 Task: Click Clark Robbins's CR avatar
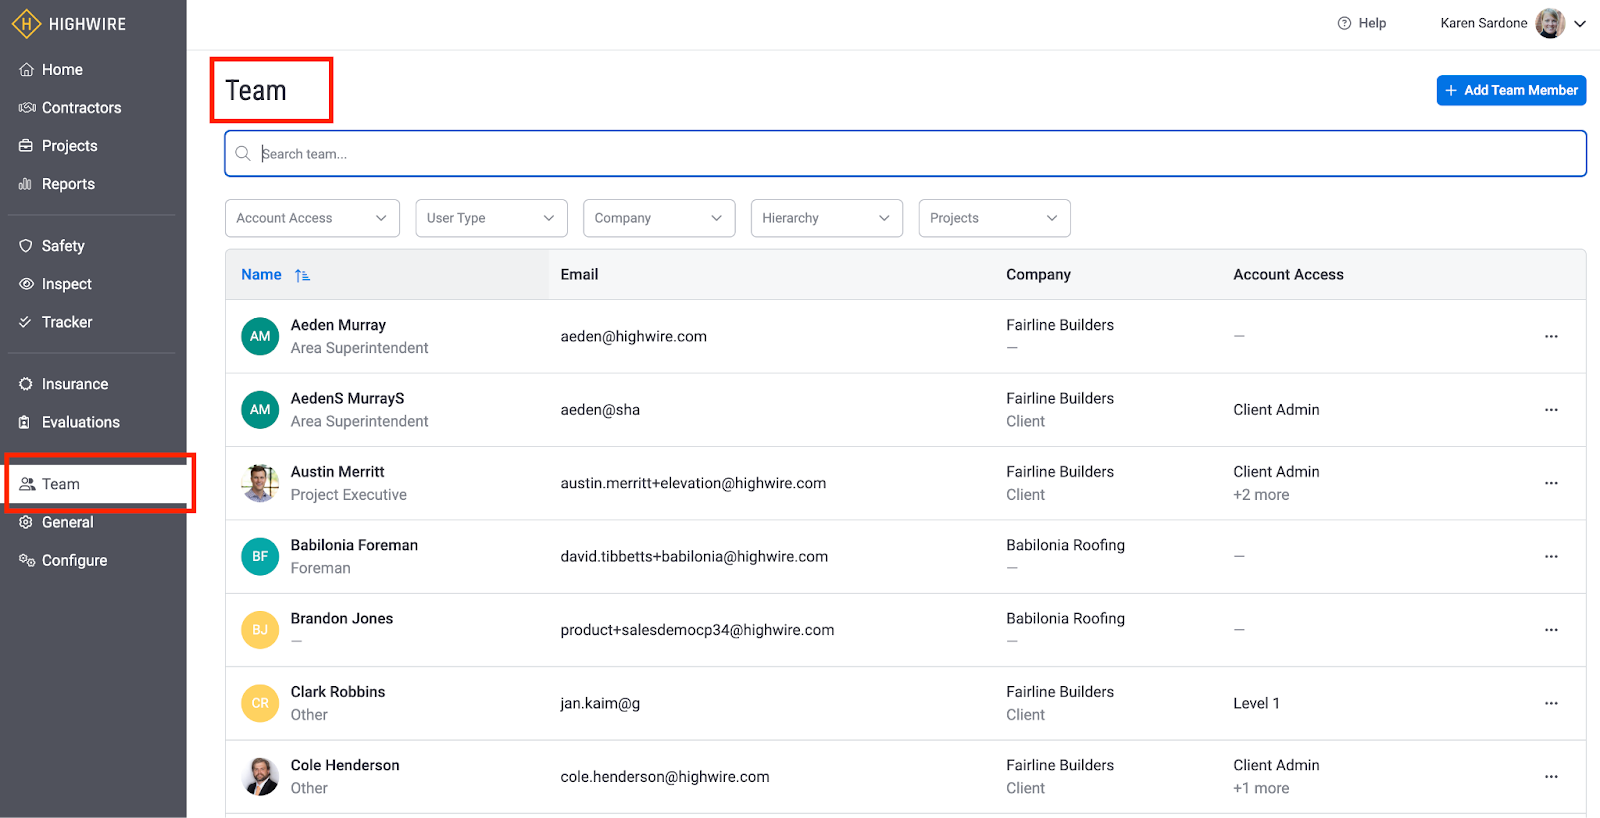tap(260, 703)
